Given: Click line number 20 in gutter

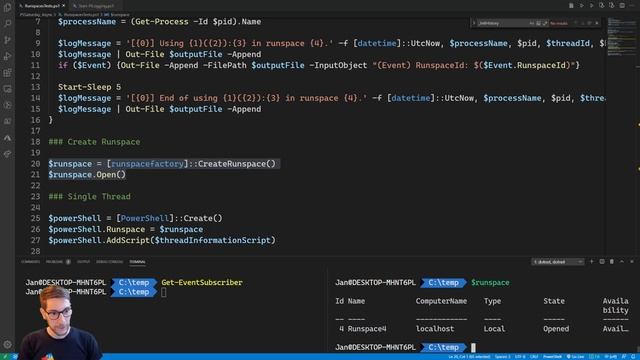Looking at the screenshot, I should coord(36,164).
